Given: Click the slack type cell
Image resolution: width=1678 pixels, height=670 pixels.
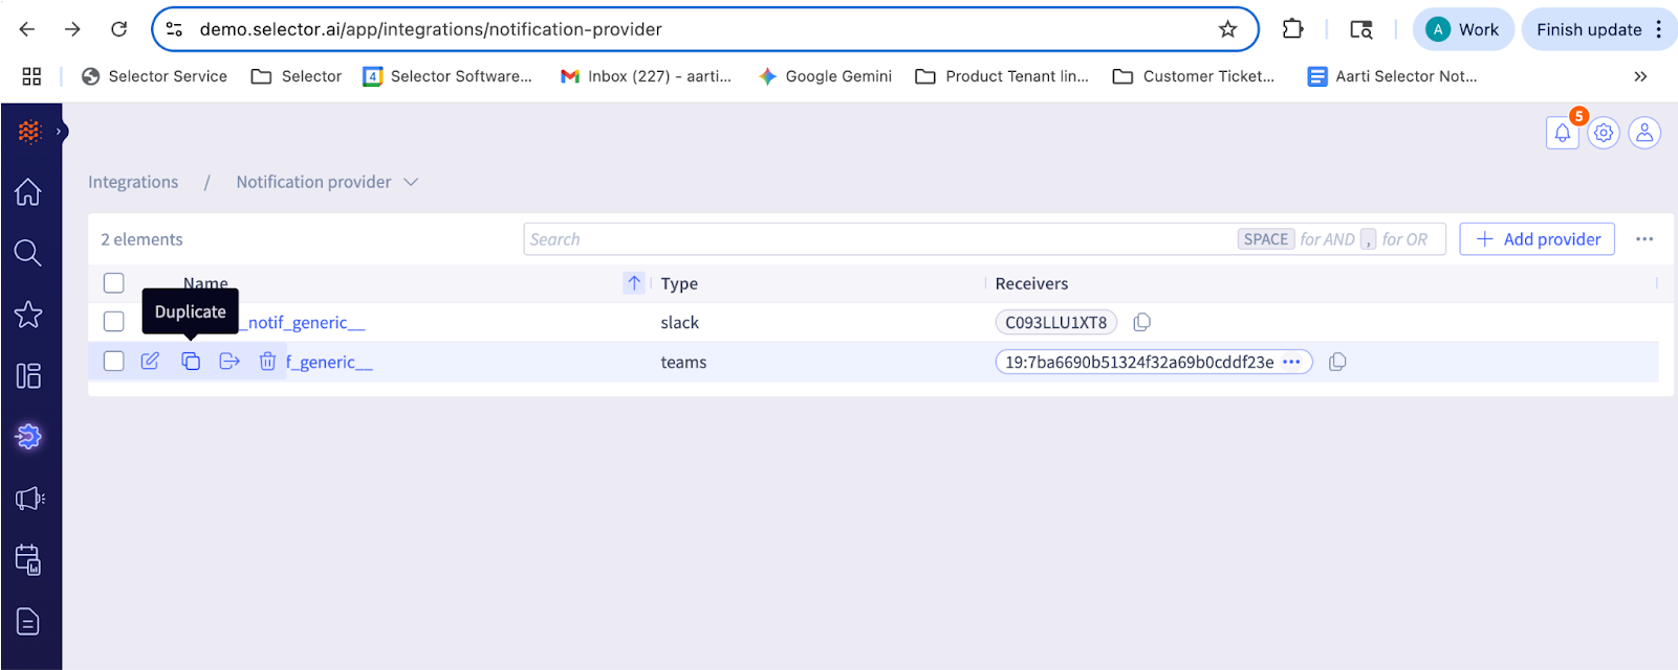Looking at the screenshot, I should point(679,322).
